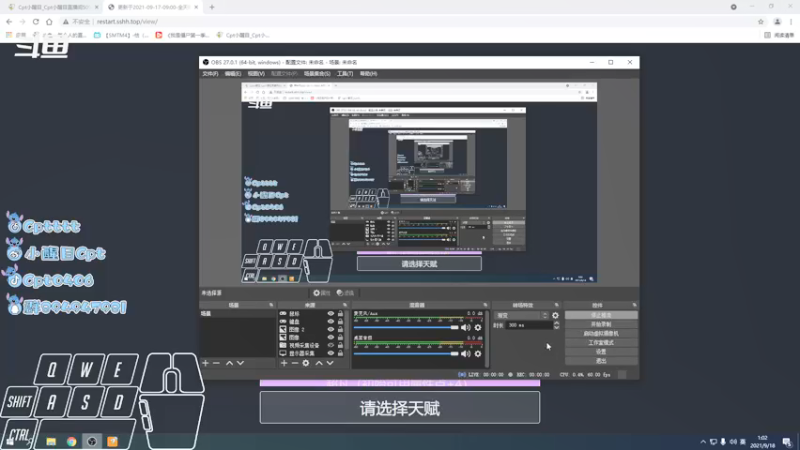Click the 开始录制 button
The width and height of the screenshot is (800, 450).
(601, 324)
